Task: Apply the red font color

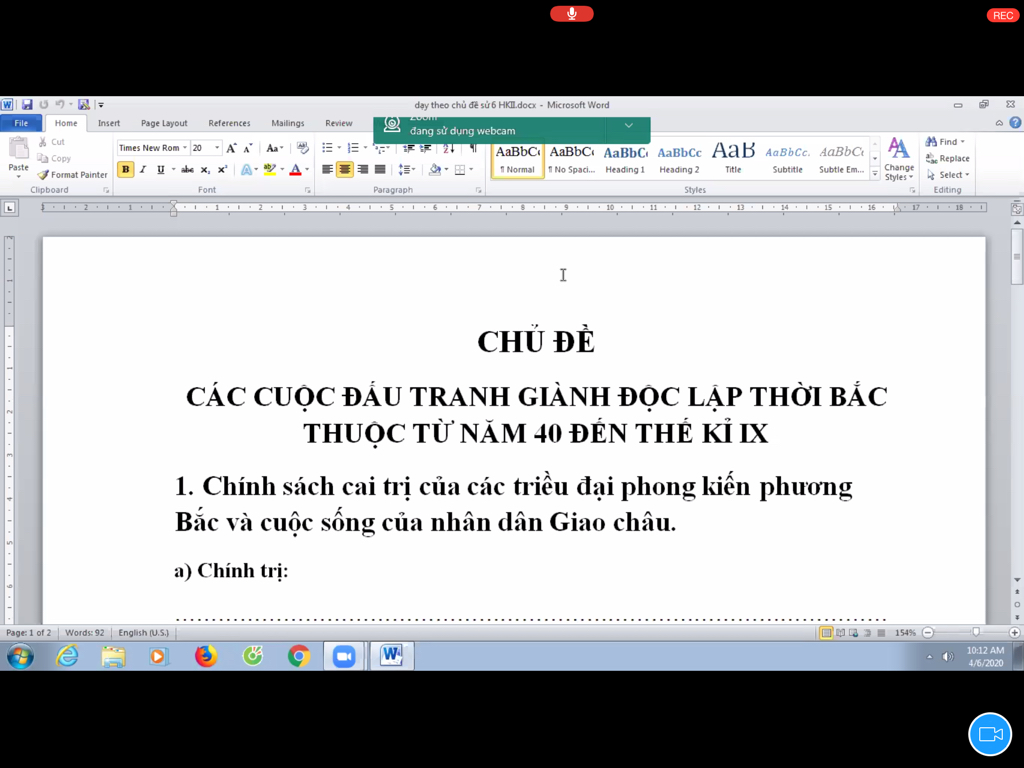Action: point(295,169)
